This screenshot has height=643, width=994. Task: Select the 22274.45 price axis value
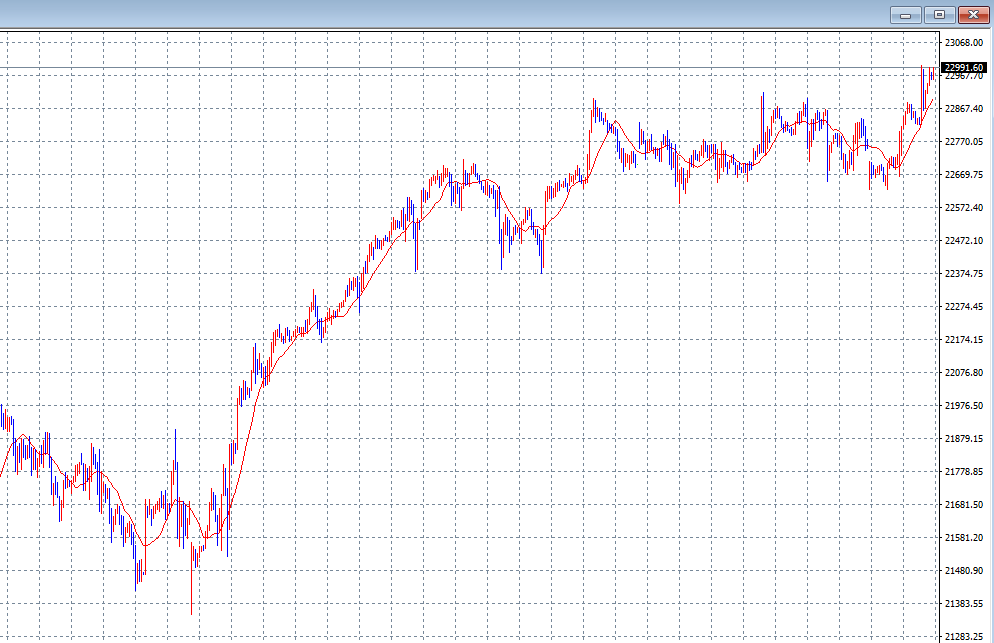(964, 307)
